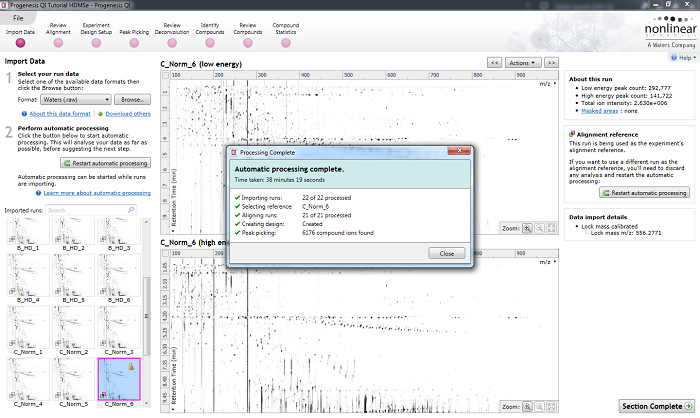Open the Format dropdown showing Waters (.raw)
This screenshot has width=700, height=418.
click(x=76, y=100)
